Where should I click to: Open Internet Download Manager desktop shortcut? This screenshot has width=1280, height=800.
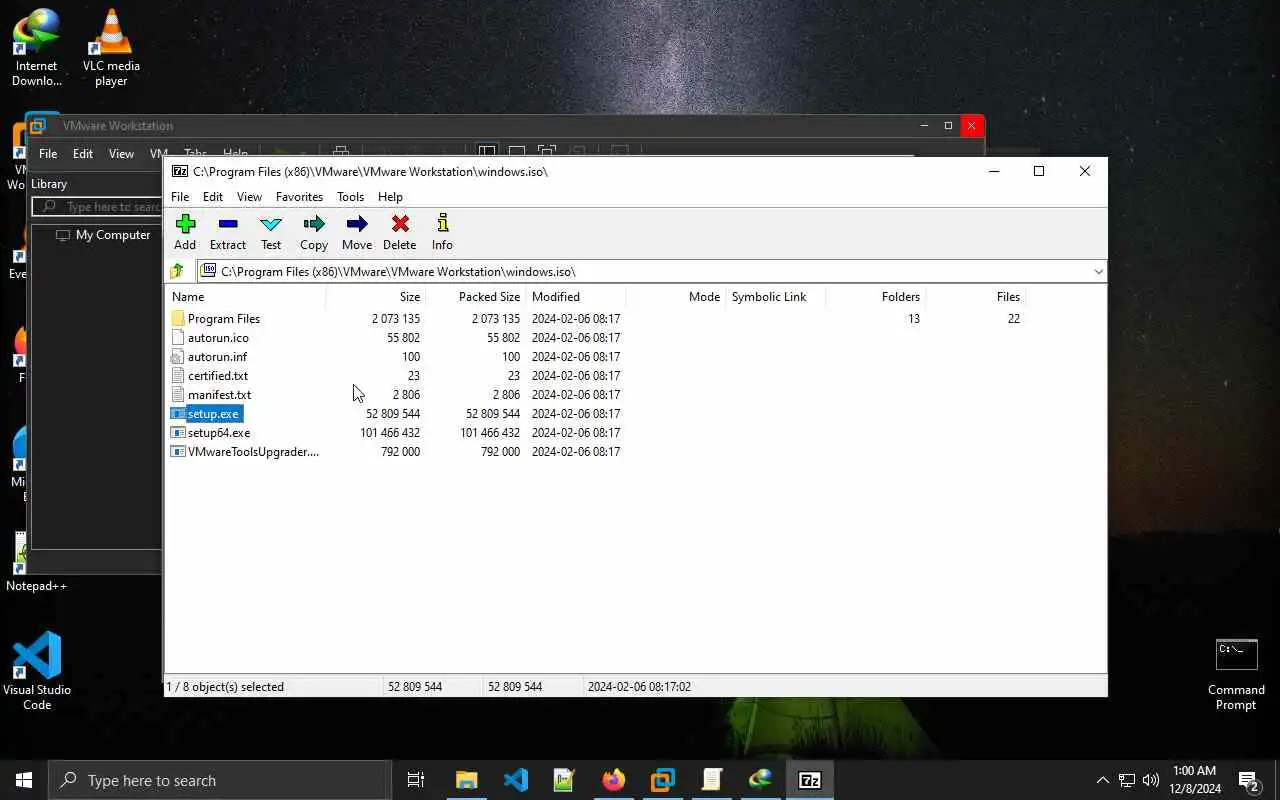(37, 47)
